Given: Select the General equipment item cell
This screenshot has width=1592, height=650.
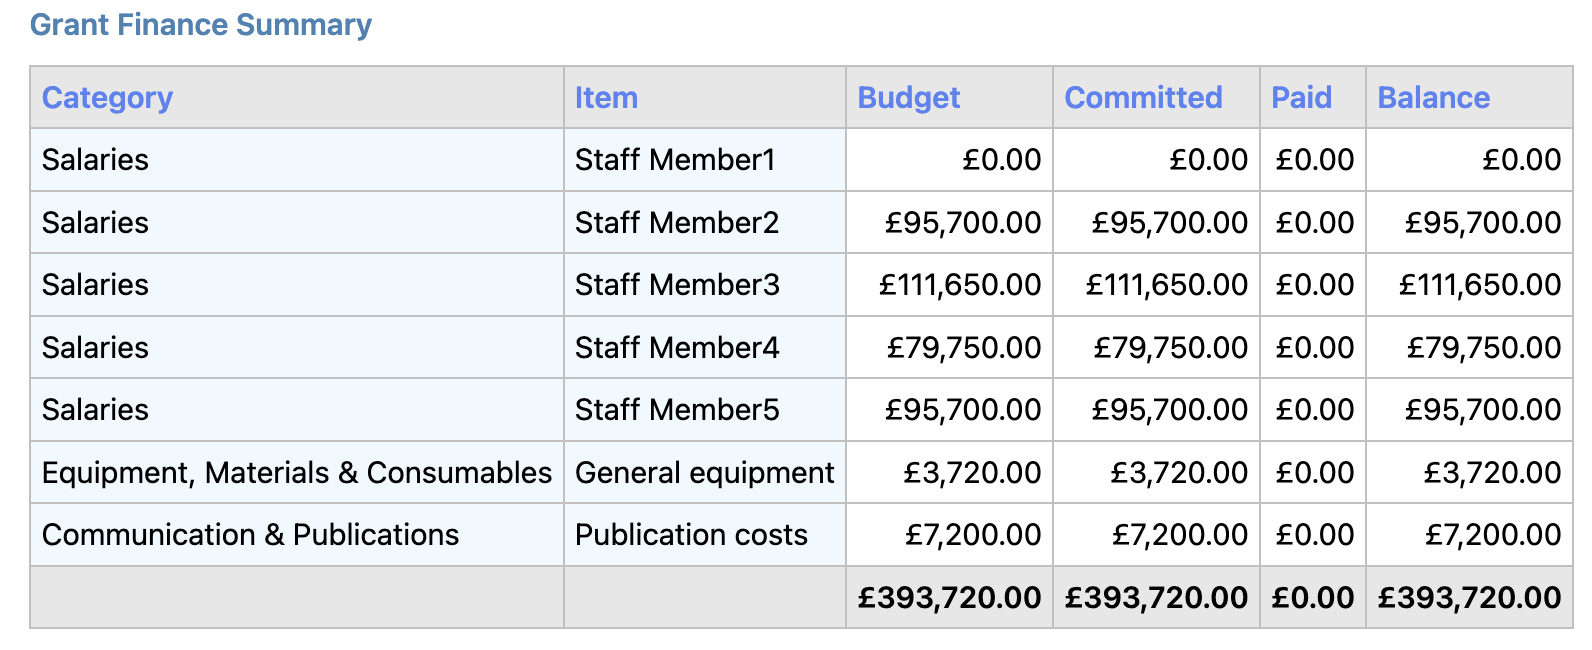Looking at the screenshot, I should [x=704, y=473].
